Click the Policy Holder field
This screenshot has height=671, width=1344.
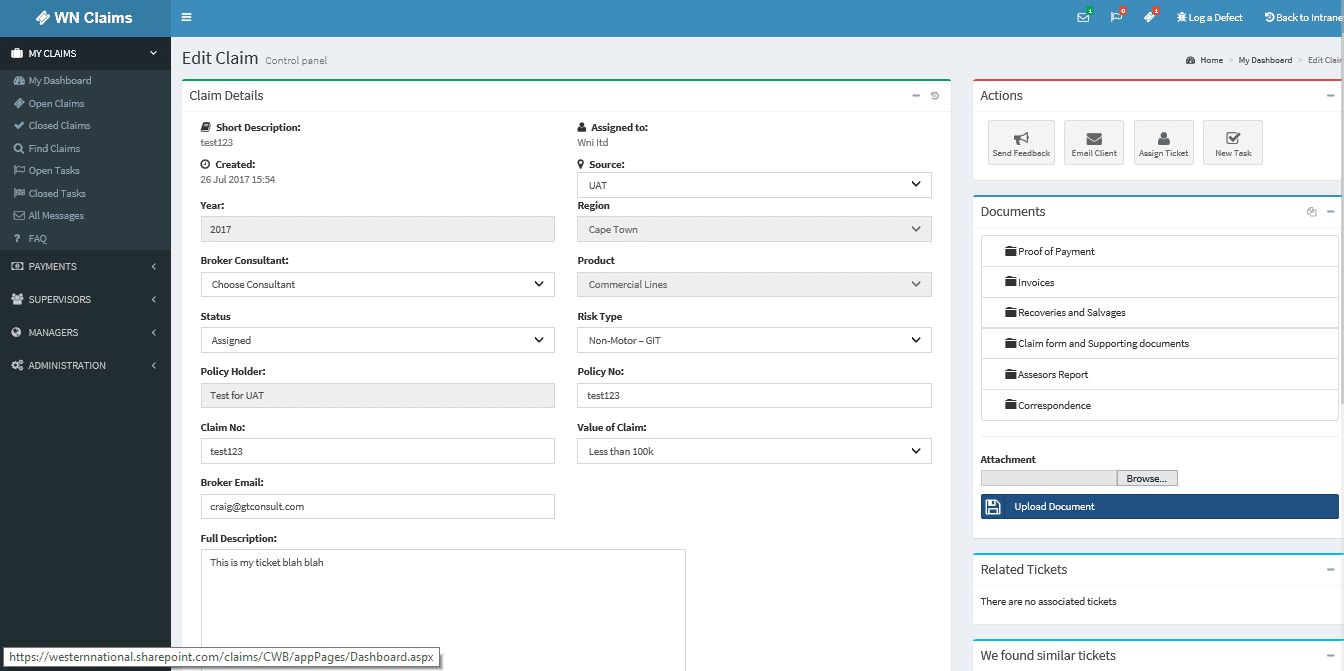(377, 395)
